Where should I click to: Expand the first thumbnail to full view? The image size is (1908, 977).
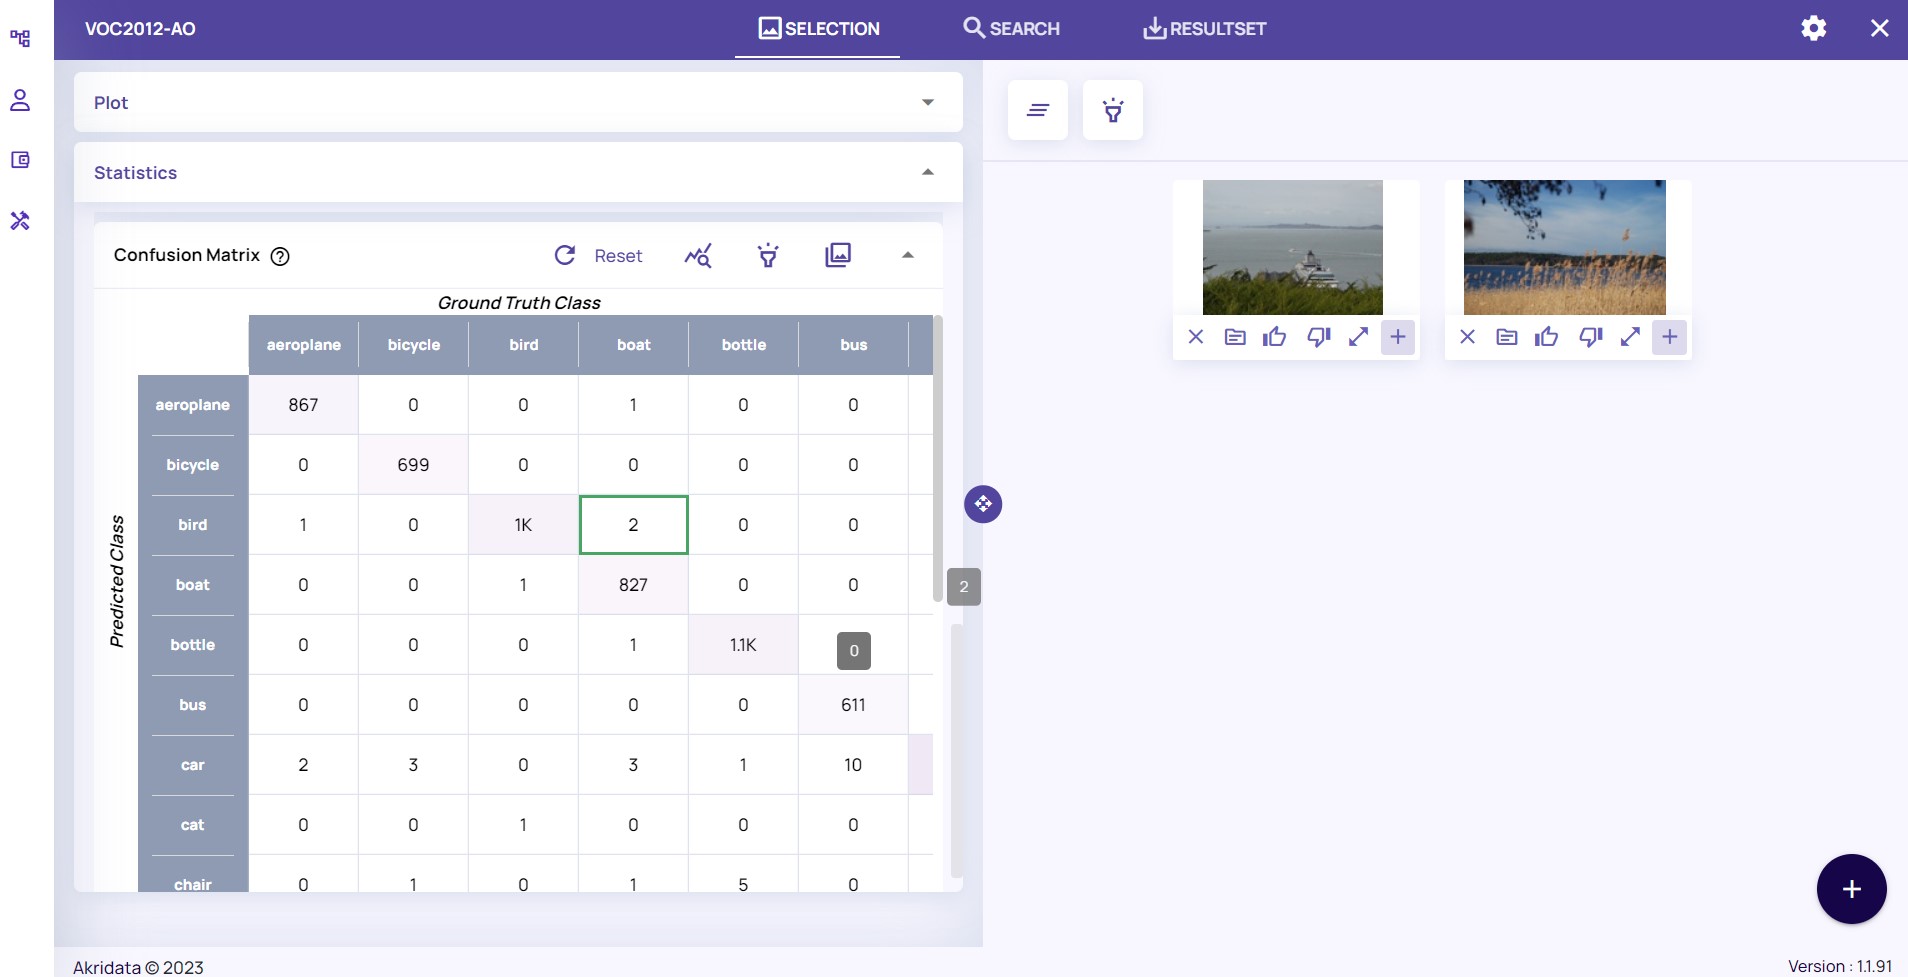tap(1358, 337)
